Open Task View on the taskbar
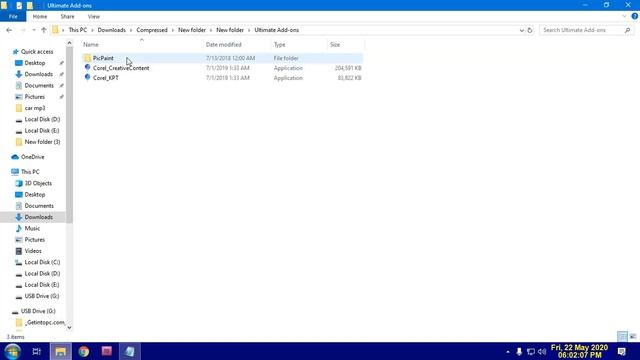This screenshot has height=360, width=640. pyautogui.click(x=36, y=351)
